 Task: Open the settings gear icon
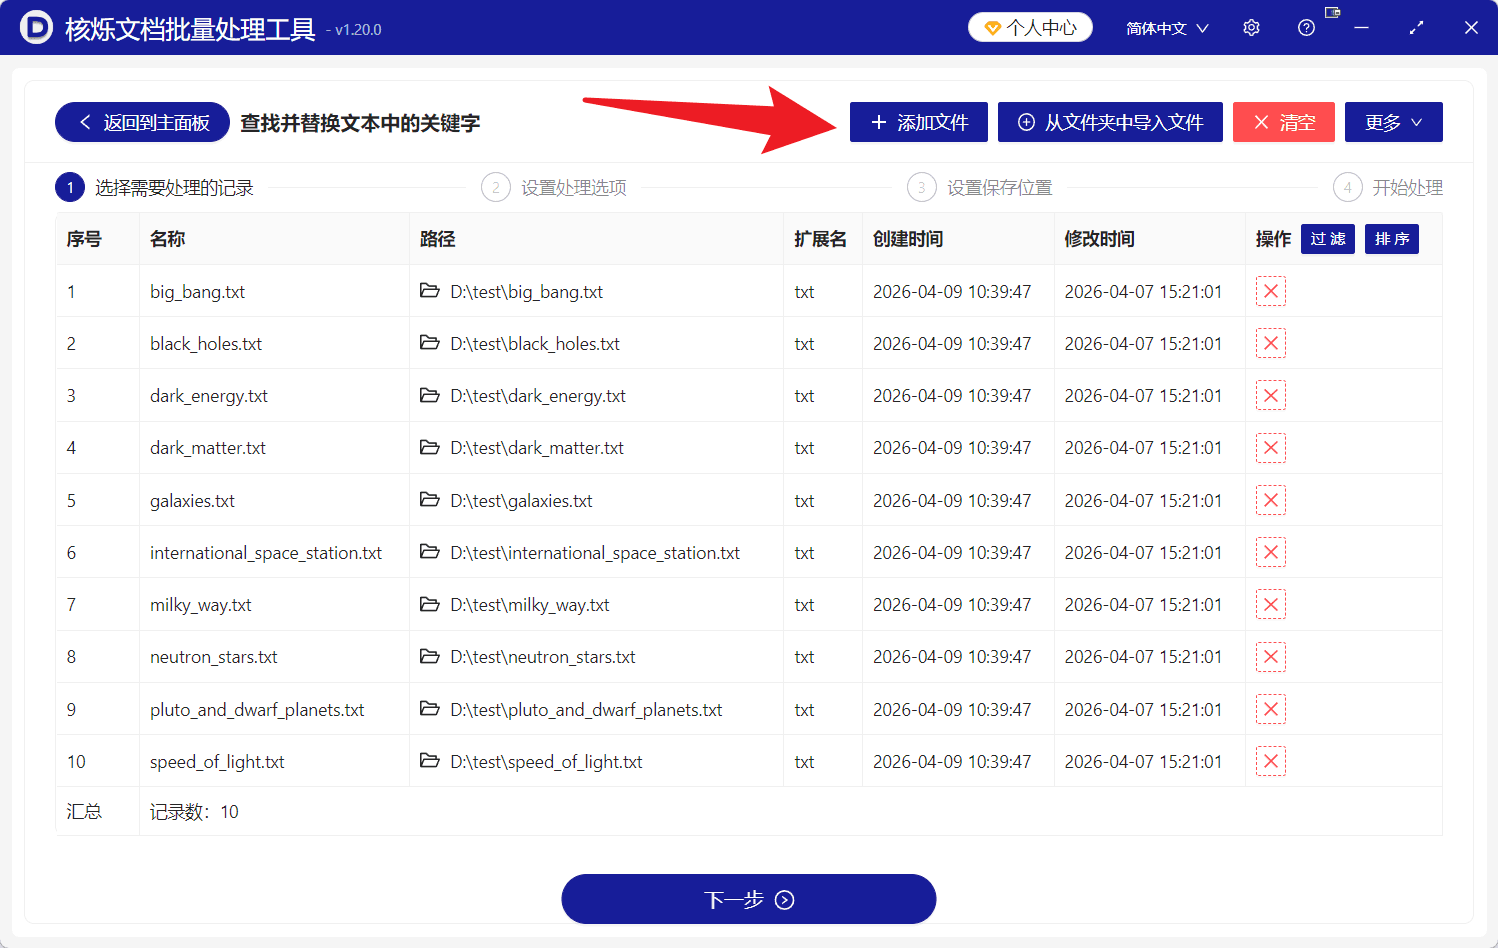1251,27
